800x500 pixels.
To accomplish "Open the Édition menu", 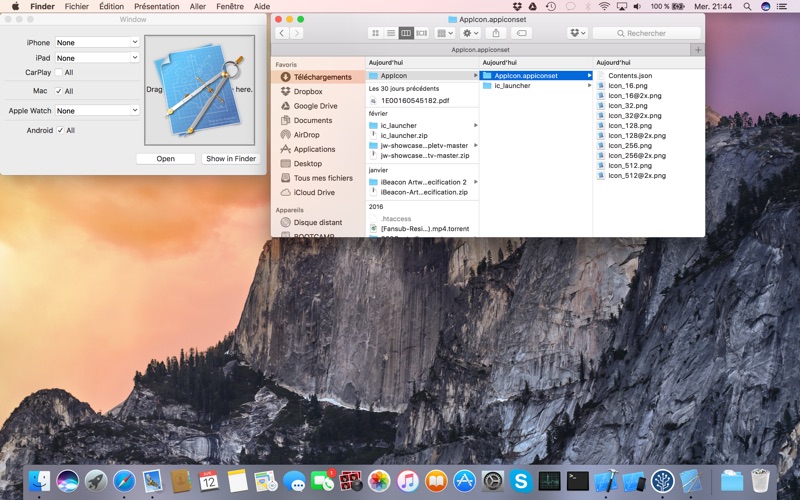I will click(111, 6).
